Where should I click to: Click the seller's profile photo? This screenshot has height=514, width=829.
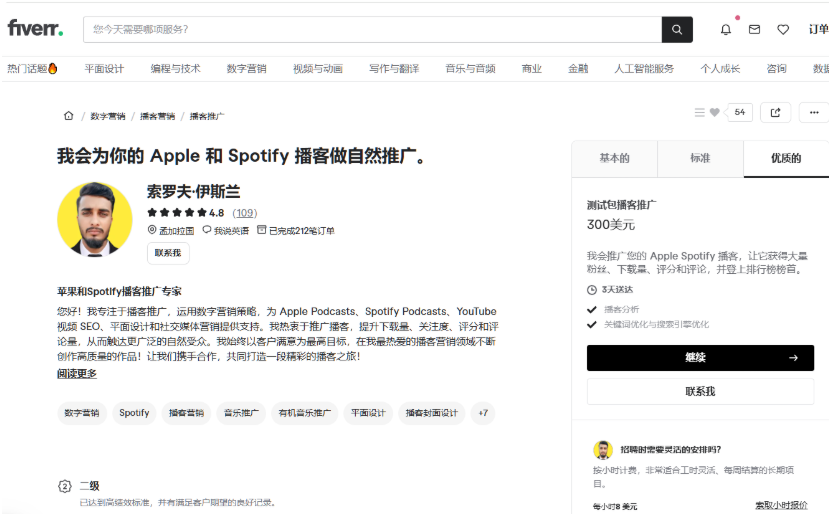pos(95,219)
